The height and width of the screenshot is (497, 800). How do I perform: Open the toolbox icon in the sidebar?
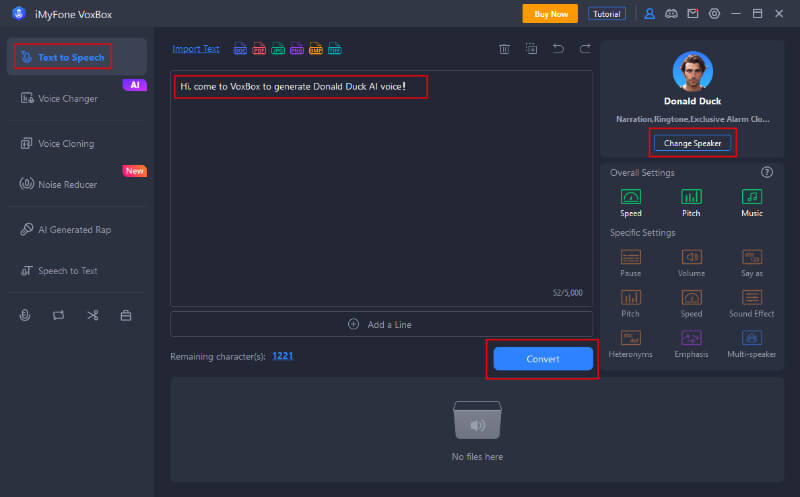(x=126, y=315)
